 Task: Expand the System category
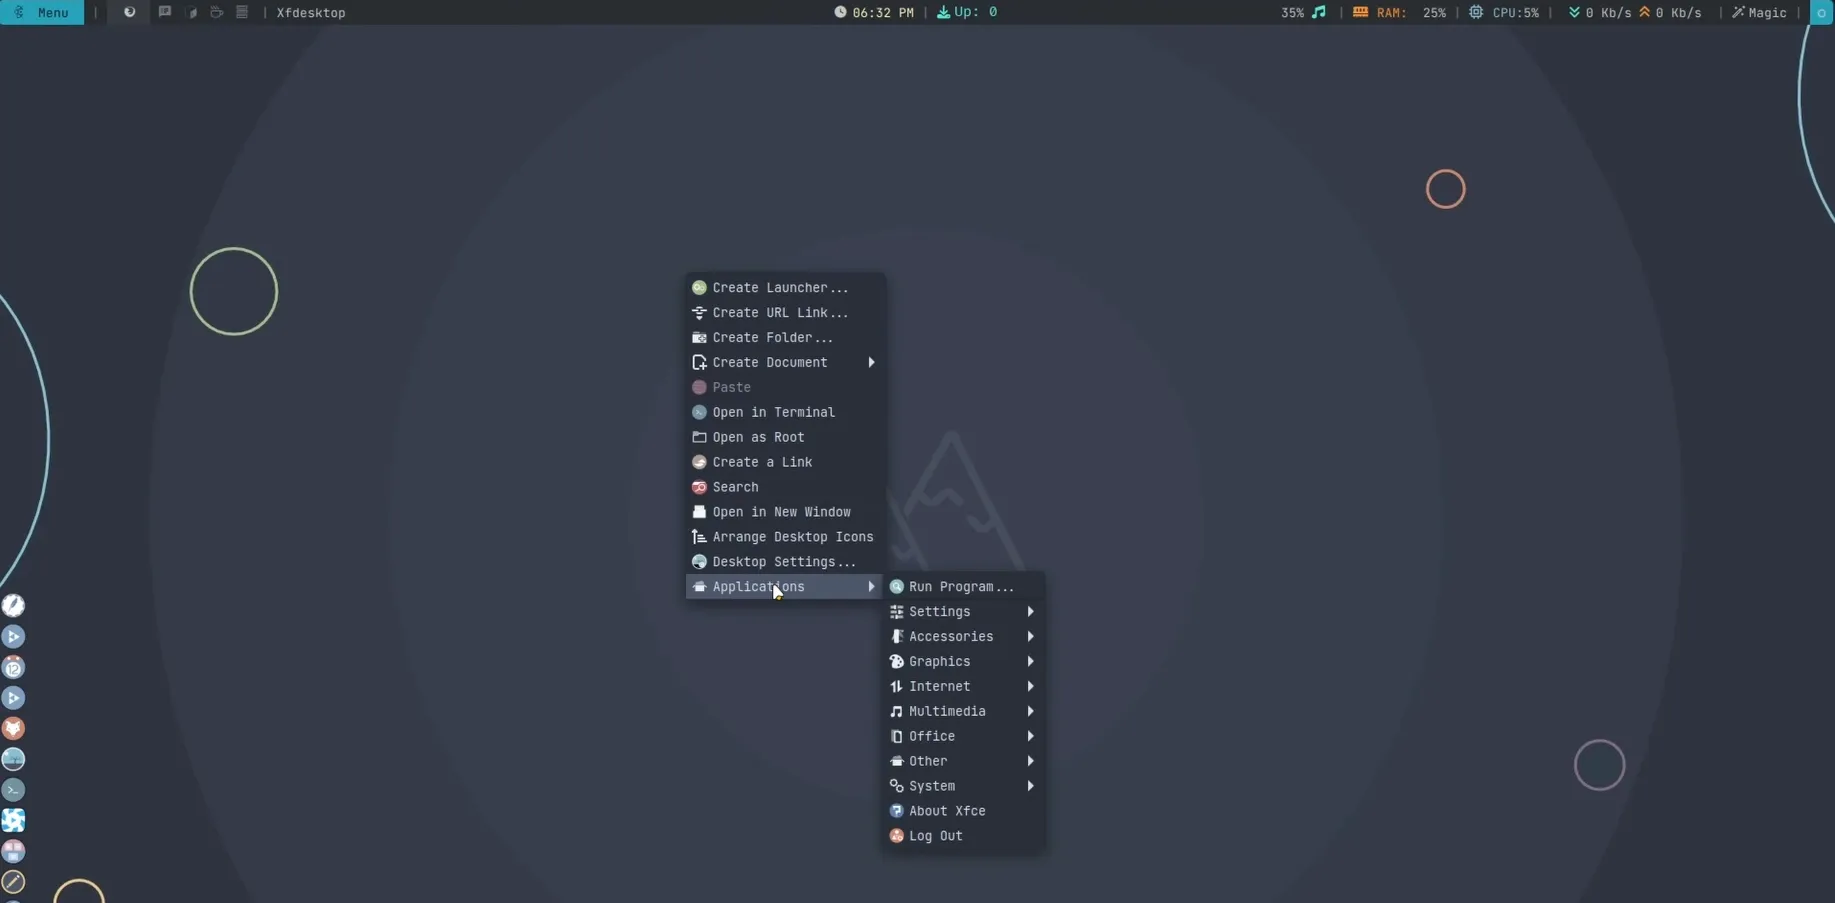tap(963, 787)
